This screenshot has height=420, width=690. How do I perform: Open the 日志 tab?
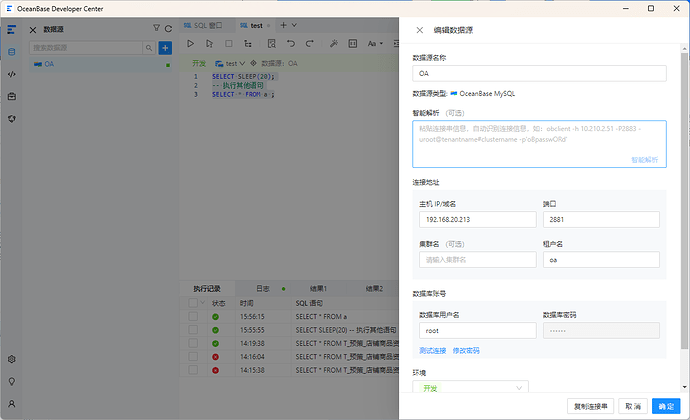[263, 289]
